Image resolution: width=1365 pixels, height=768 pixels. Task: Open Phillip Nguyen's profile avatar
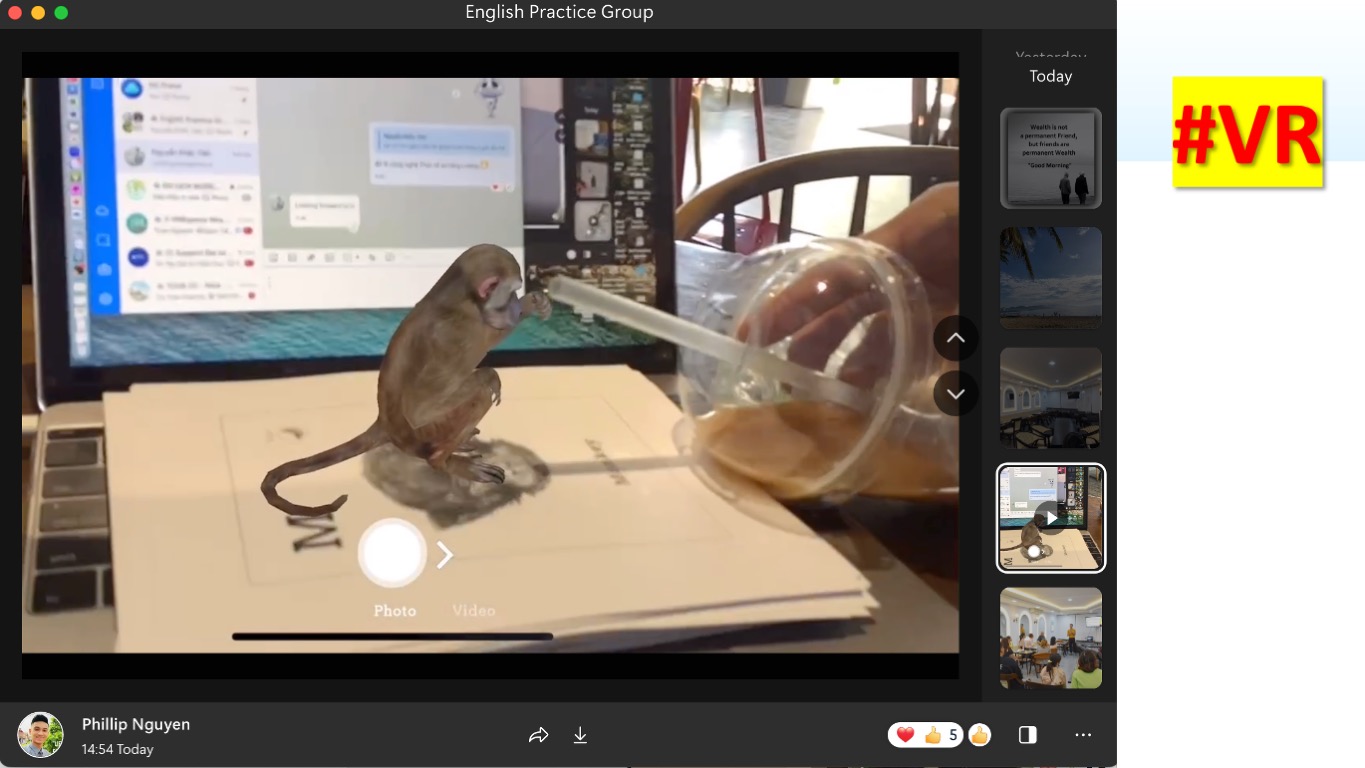pos(40,735)
